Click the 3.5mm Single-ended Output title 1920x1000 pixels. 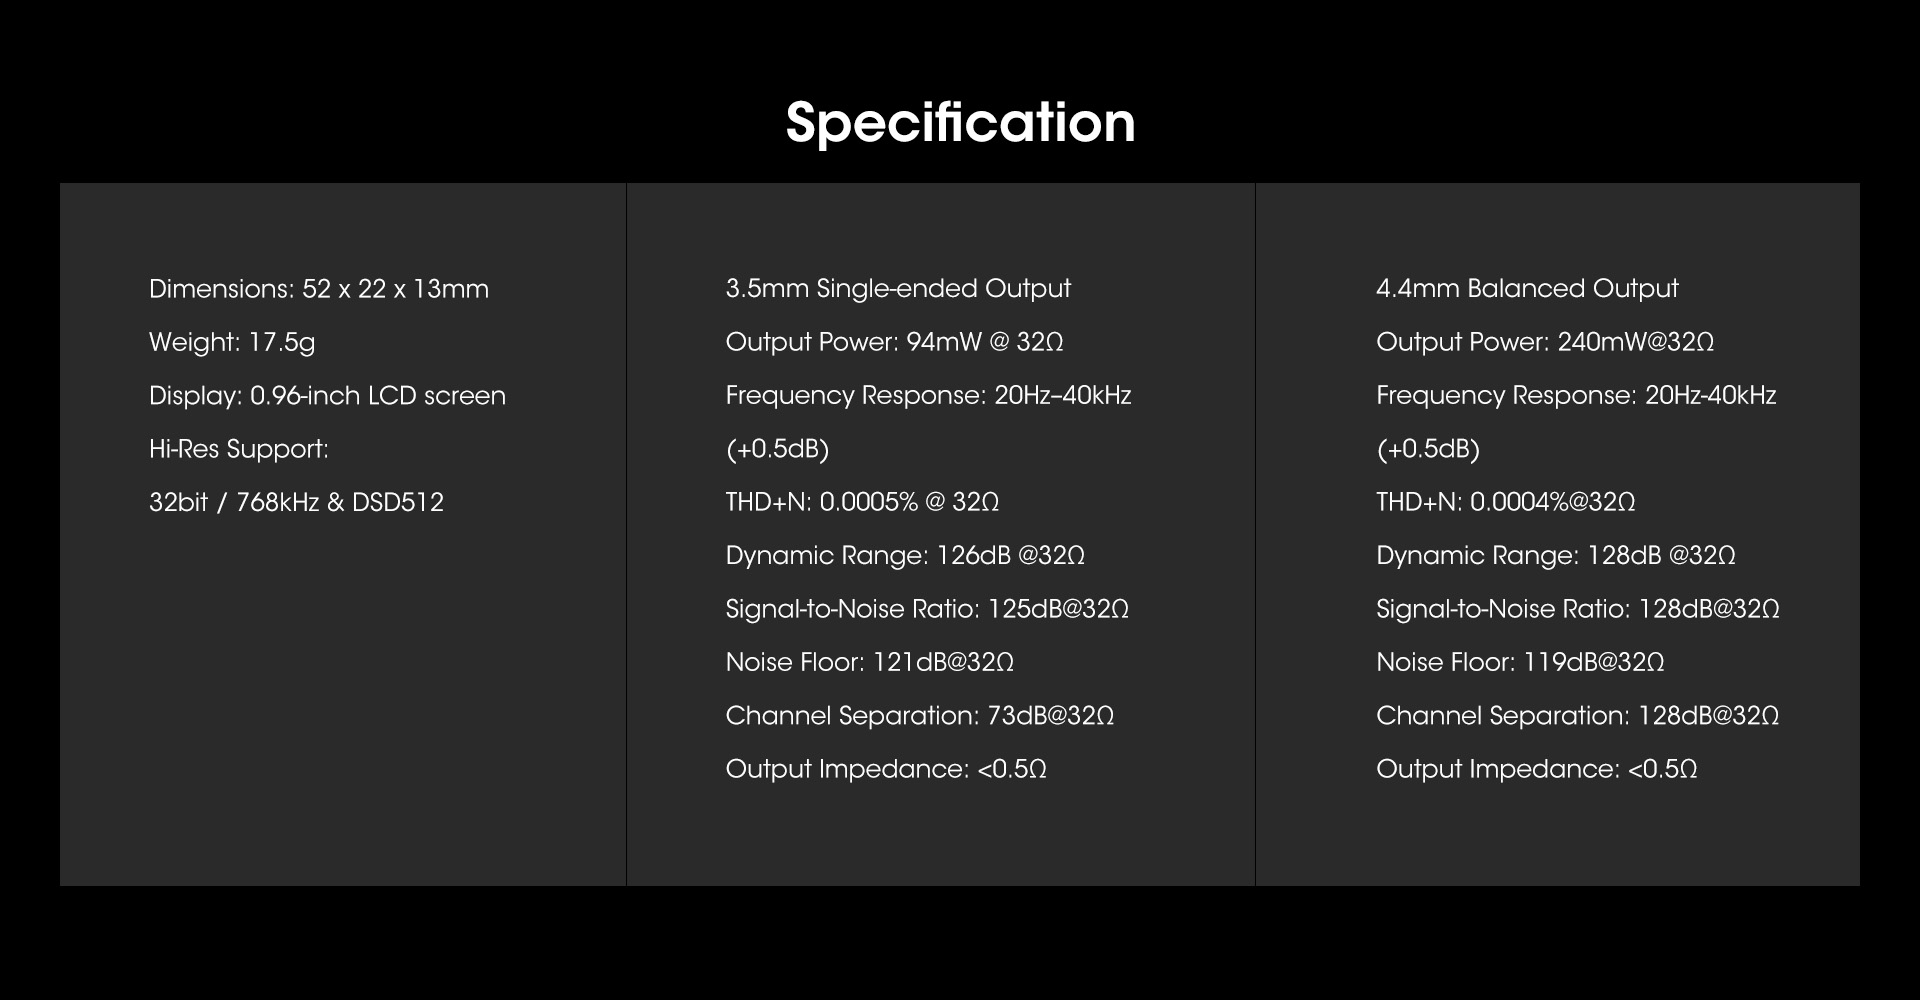point(898,289)
